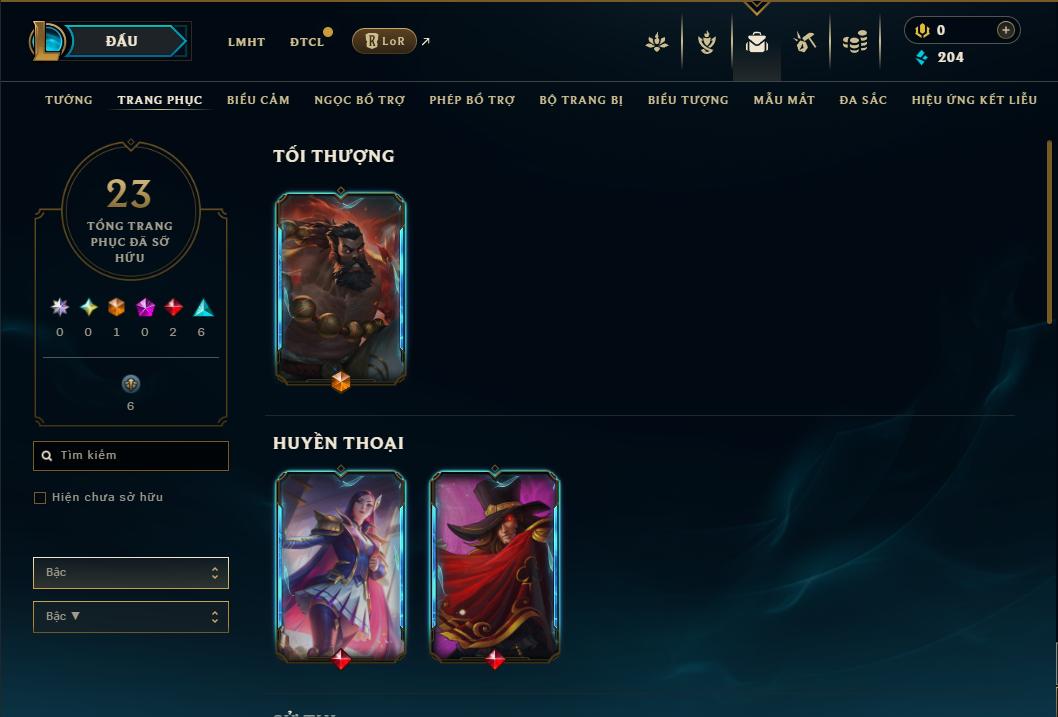This screenshot has width=1058, height=717.
Task: Switch to the 'TƯỚNG' tab
Action: point(69,100)
